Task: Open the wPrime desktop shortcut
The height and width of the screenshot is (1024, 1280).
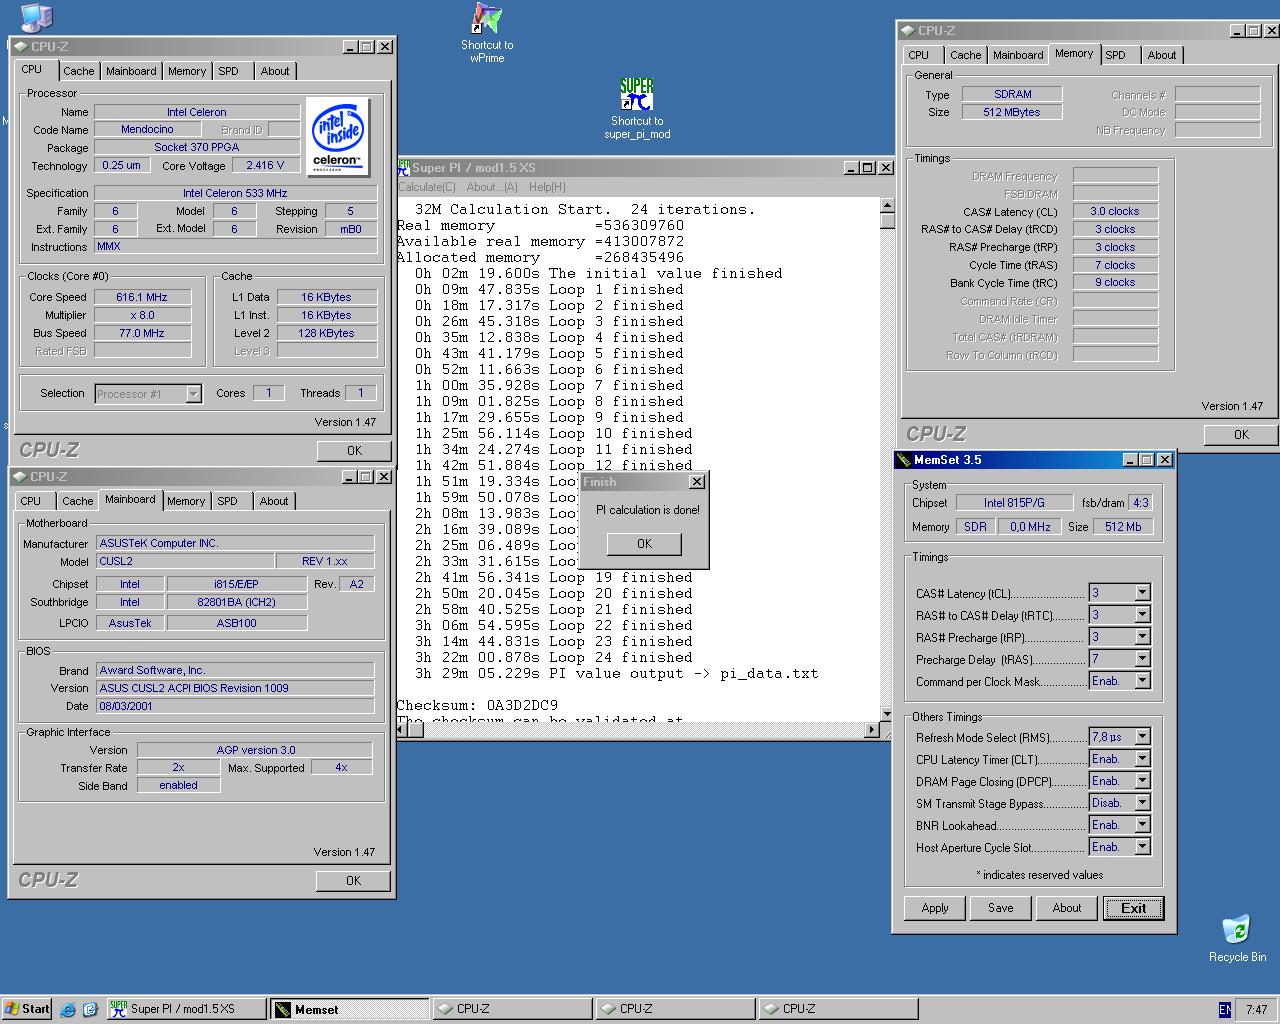Action: pyautogui.click(x=487, y=33)
